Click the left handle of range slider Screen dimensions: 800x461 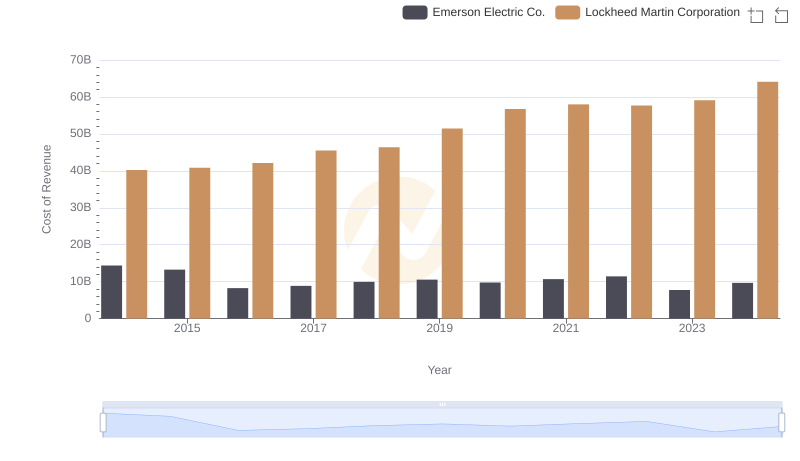click(103, 423)
